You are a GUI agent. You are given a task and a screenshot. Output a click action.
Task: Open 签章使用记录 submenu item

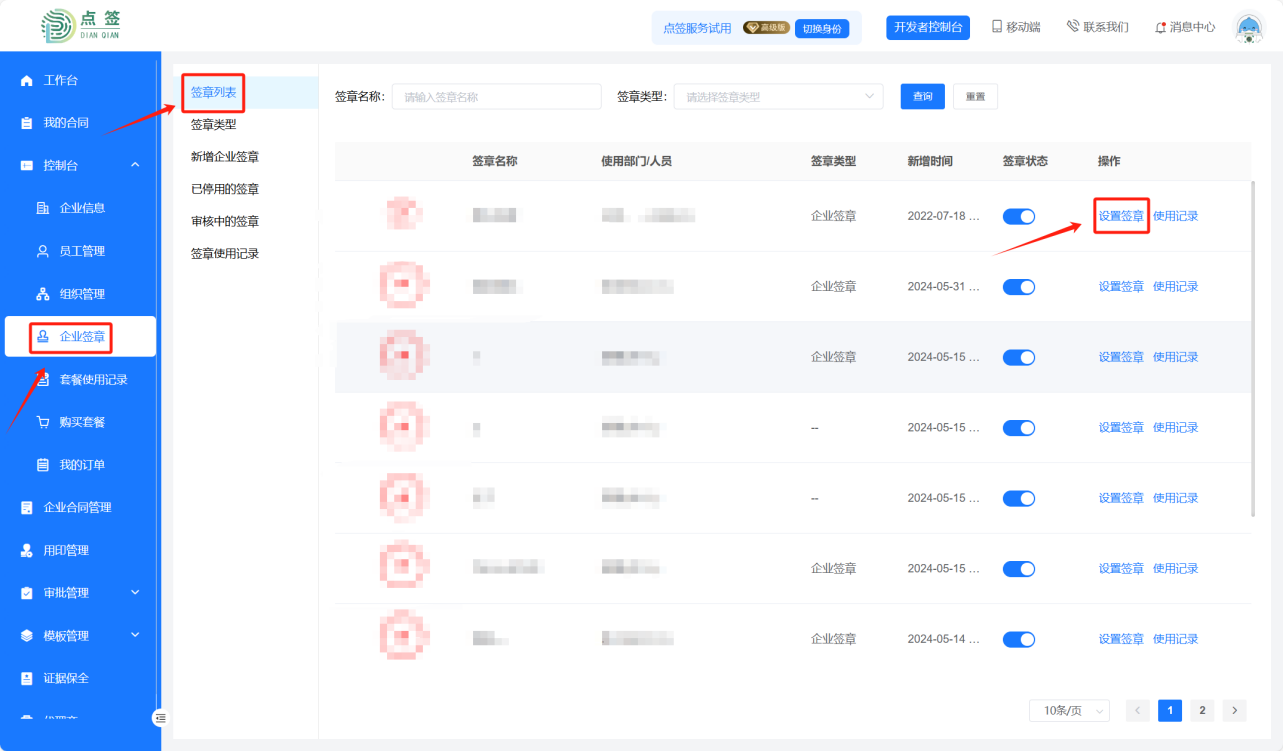(225, 254)
